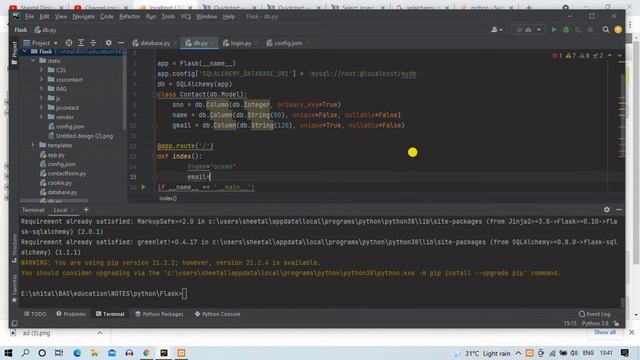The width and height of the screenshot is (640, 360).
Task: Expand the vendor folder
Action: point(41,117)
